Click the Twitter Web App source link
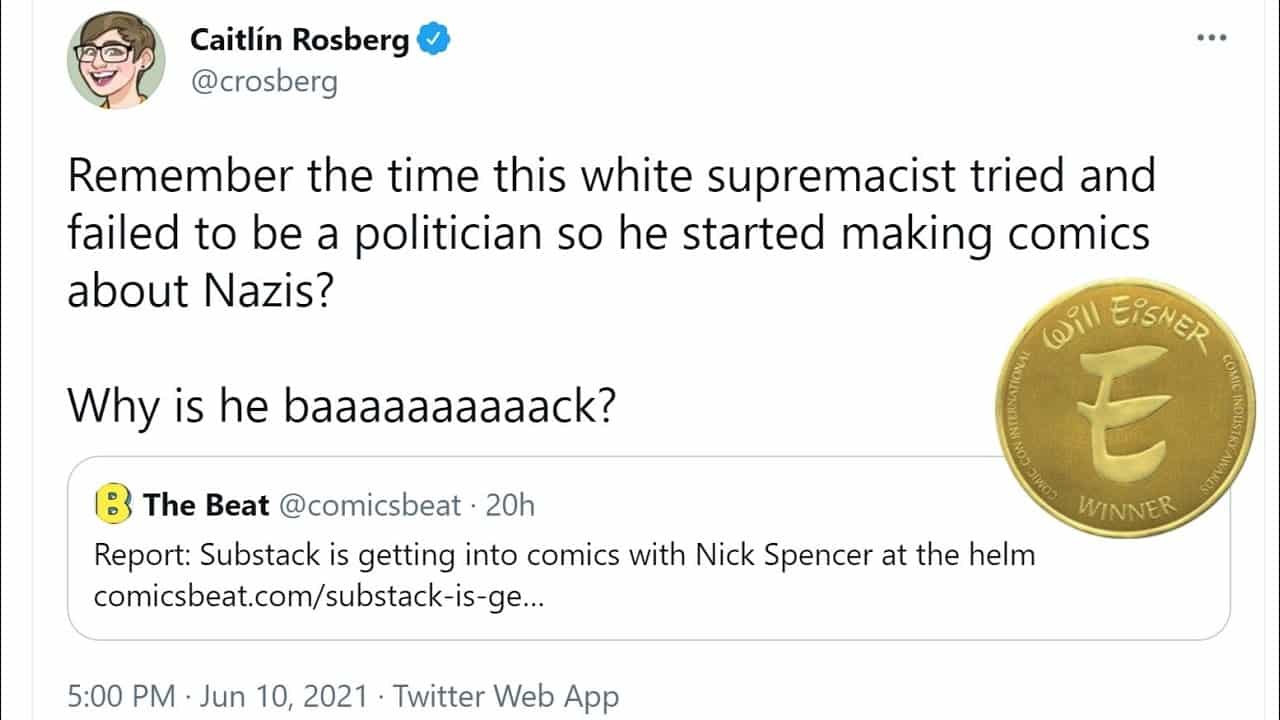 click(506, 697)
